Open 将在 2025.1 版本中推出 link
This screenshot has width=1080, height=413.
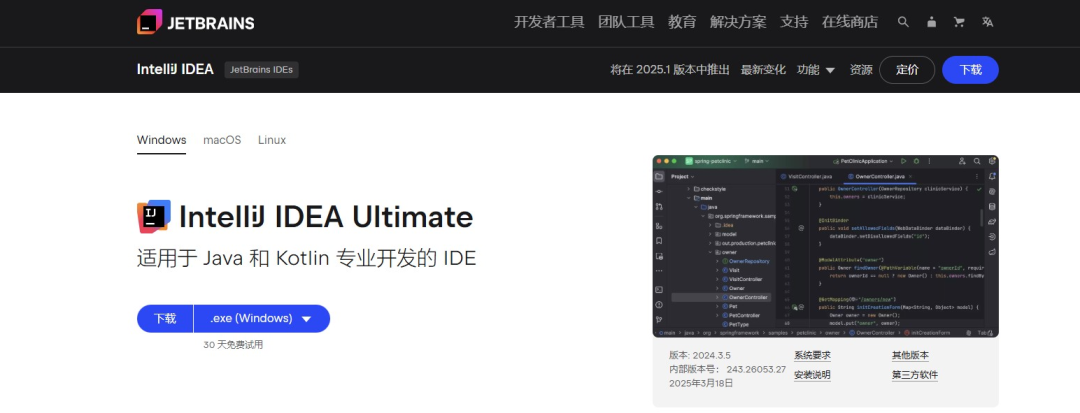pos(670,70)
